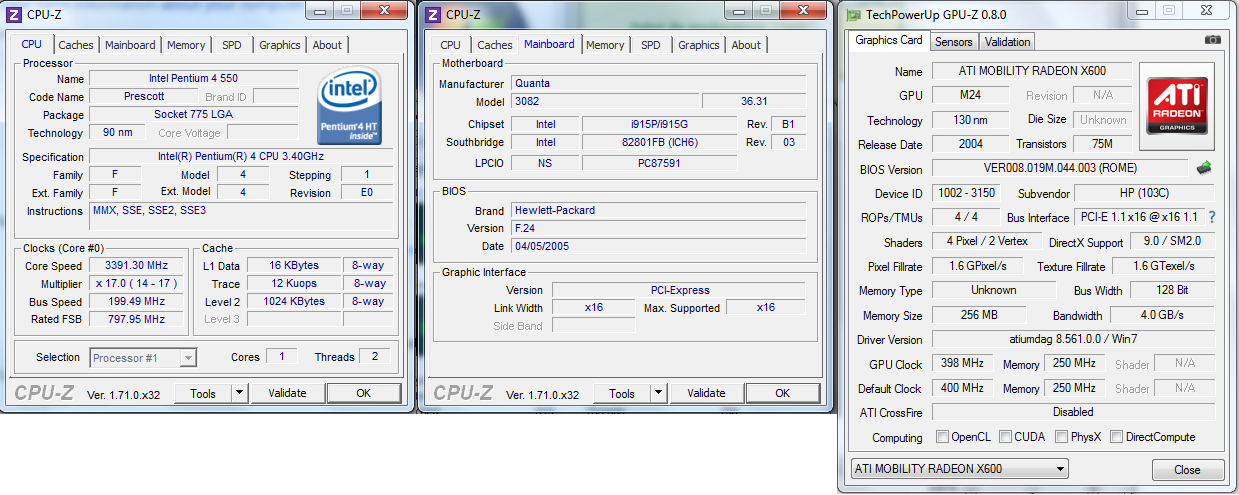1239x495 pixels.
Task: Click the Bus Interface question mark help
Action: 1212,217
